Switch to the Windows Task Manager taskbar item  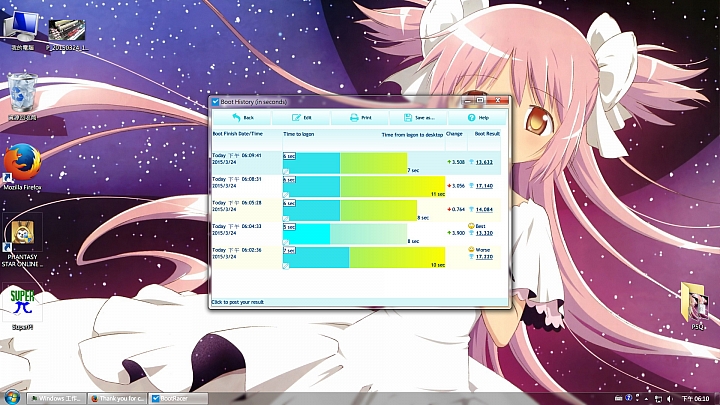point(57,399)
